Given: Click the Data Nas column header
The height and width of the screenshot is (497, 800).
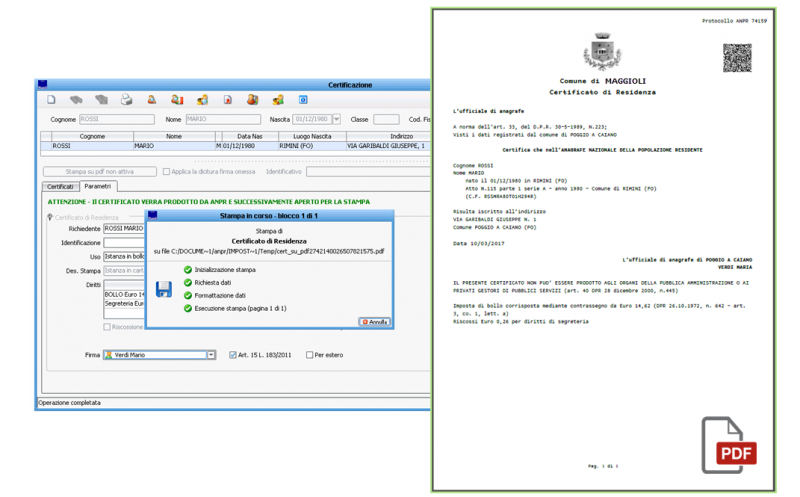Looking at the screenshot, I should click(x=250, y=136).
